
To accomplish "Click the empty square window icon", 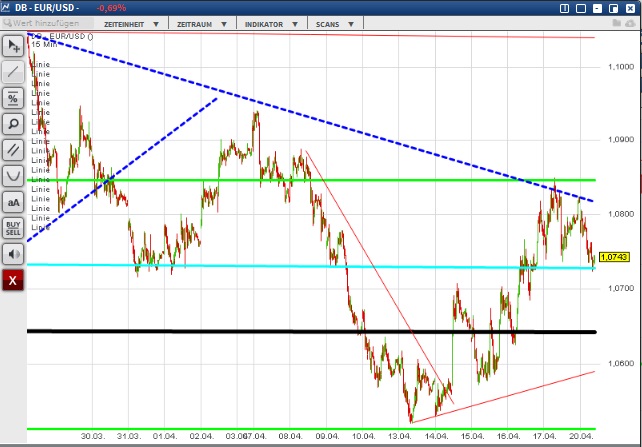I will click(581, 8).
